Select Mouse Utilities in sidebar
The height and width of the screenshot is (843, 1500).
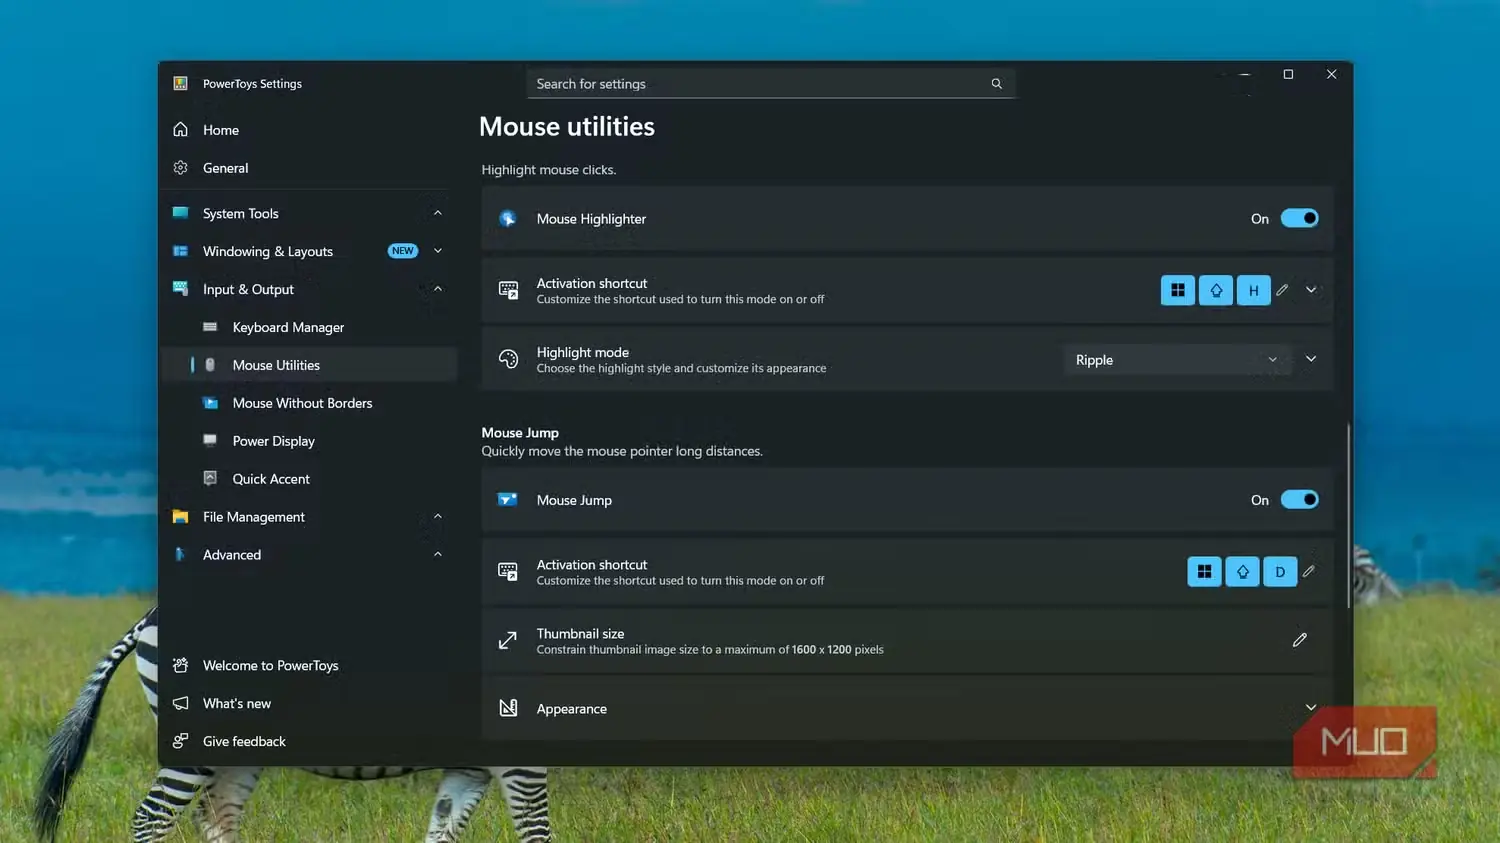pyautogui.click(x=309, y=365)
